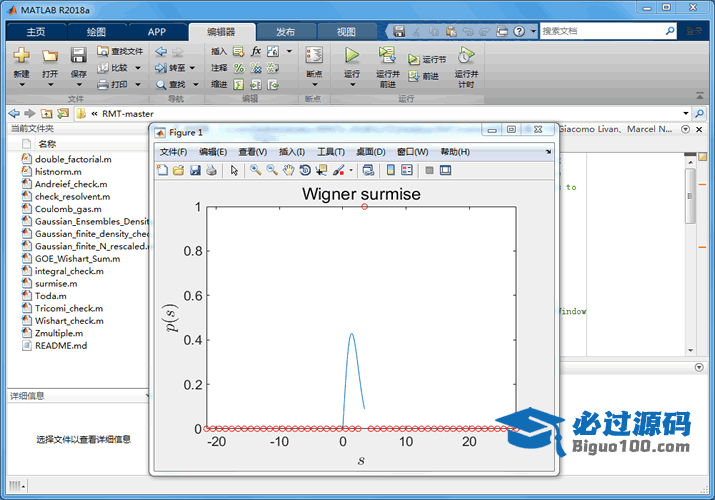This screenshot has width=715, height=500.
Task: Collapse the toolstrip with the minimize arrow
Action: 699,96
